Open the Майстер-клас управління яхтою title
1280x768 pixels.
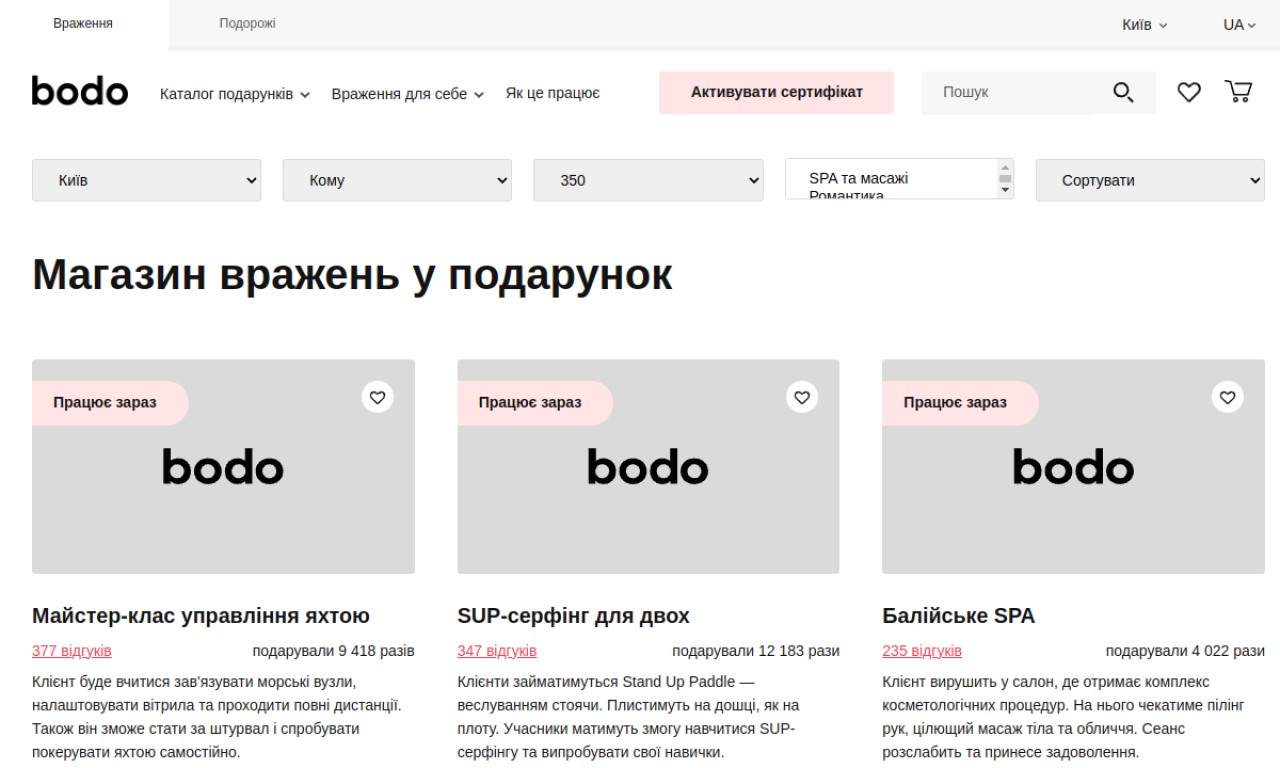click(201, 616)
